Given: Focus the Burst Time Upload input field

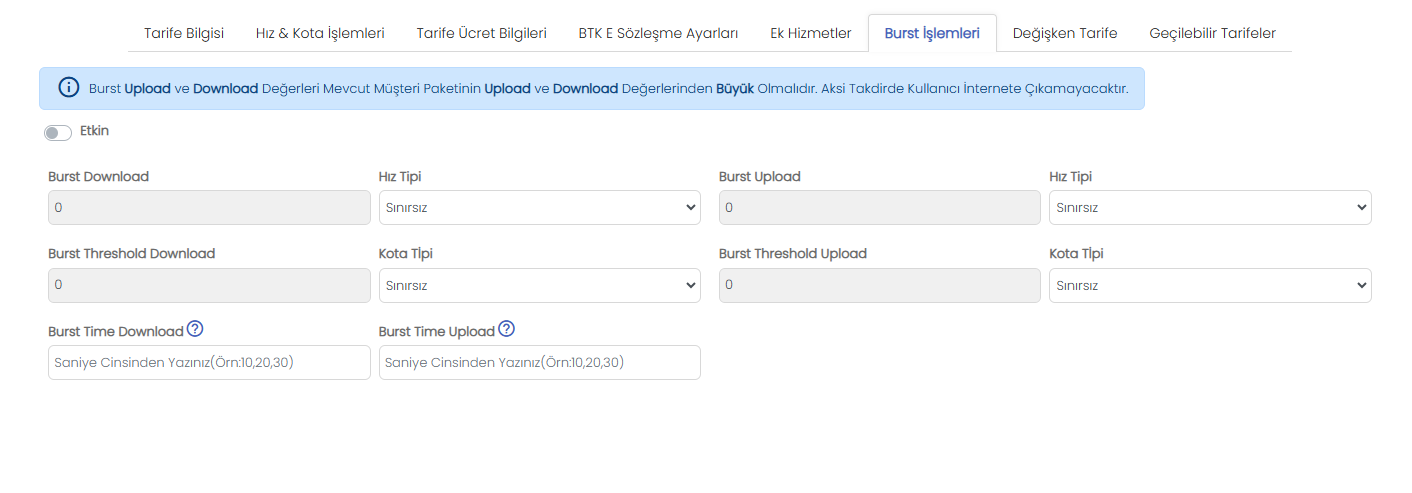Looking at the screenshot, I should click(x=540, y=362).
